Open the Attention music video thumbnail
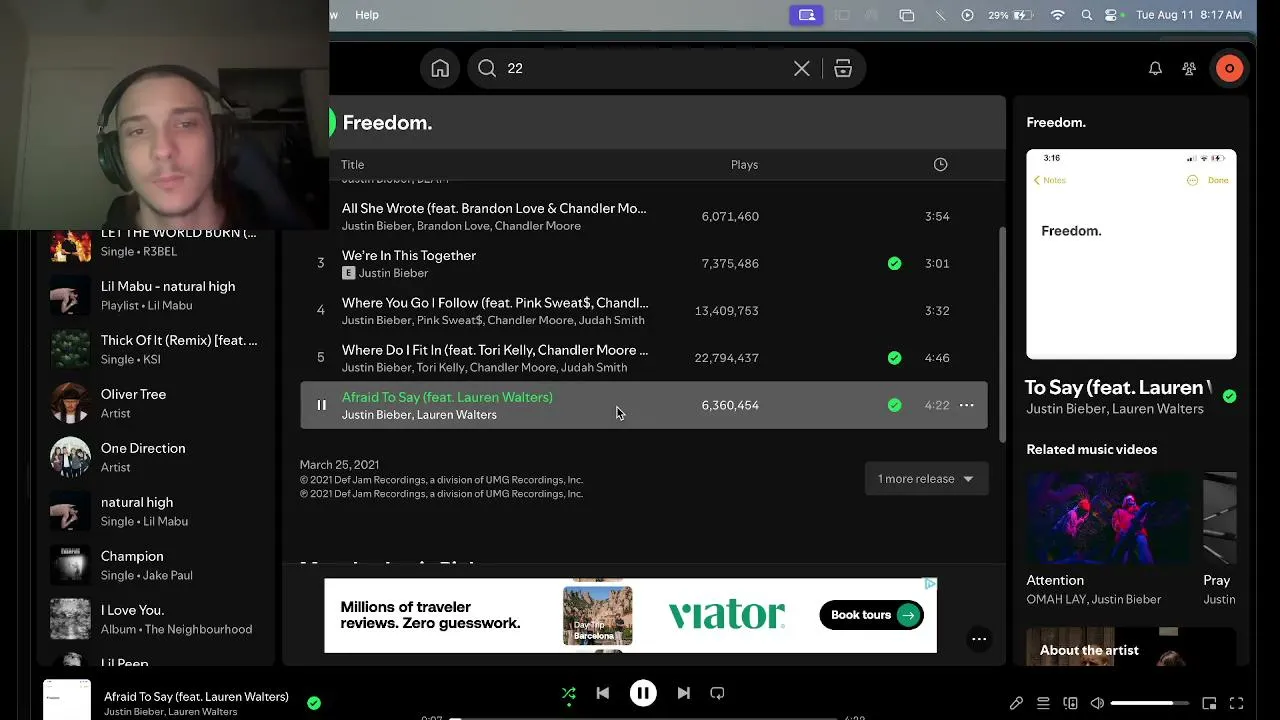The height and width of the screenshot is (720, 1280). [x=1108, y=518]
